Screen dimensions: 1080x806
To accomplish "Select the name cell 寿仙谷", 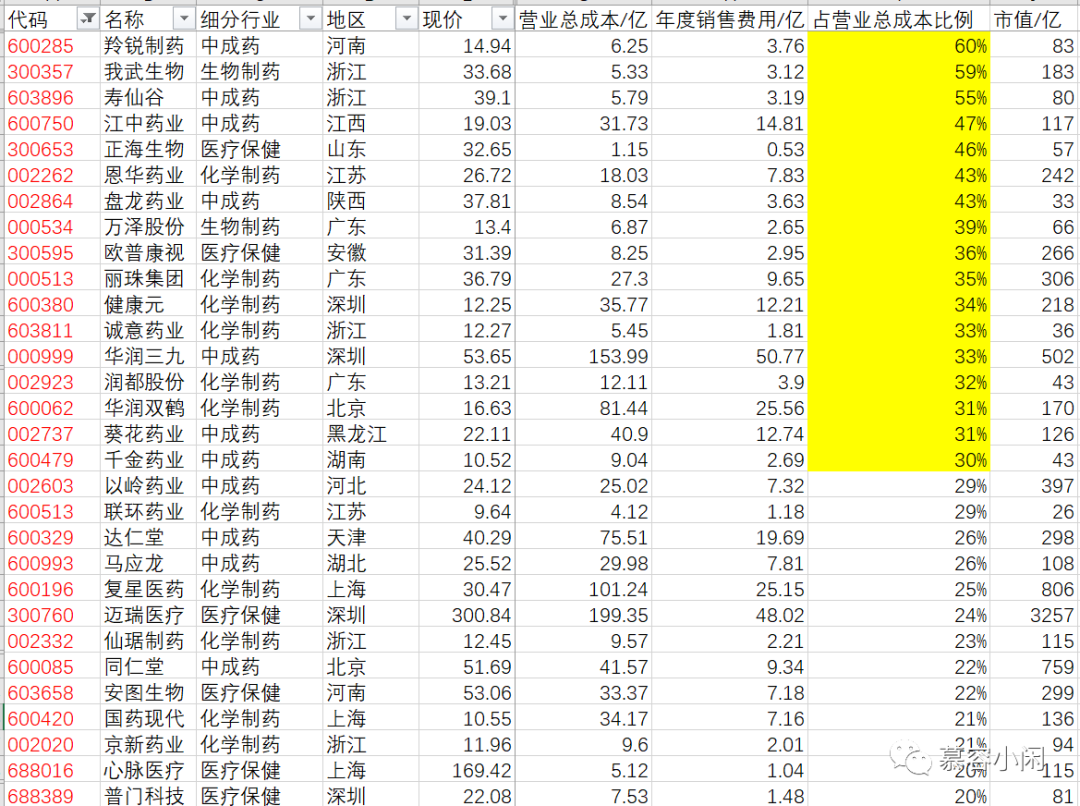I will (x=148, y=98).
